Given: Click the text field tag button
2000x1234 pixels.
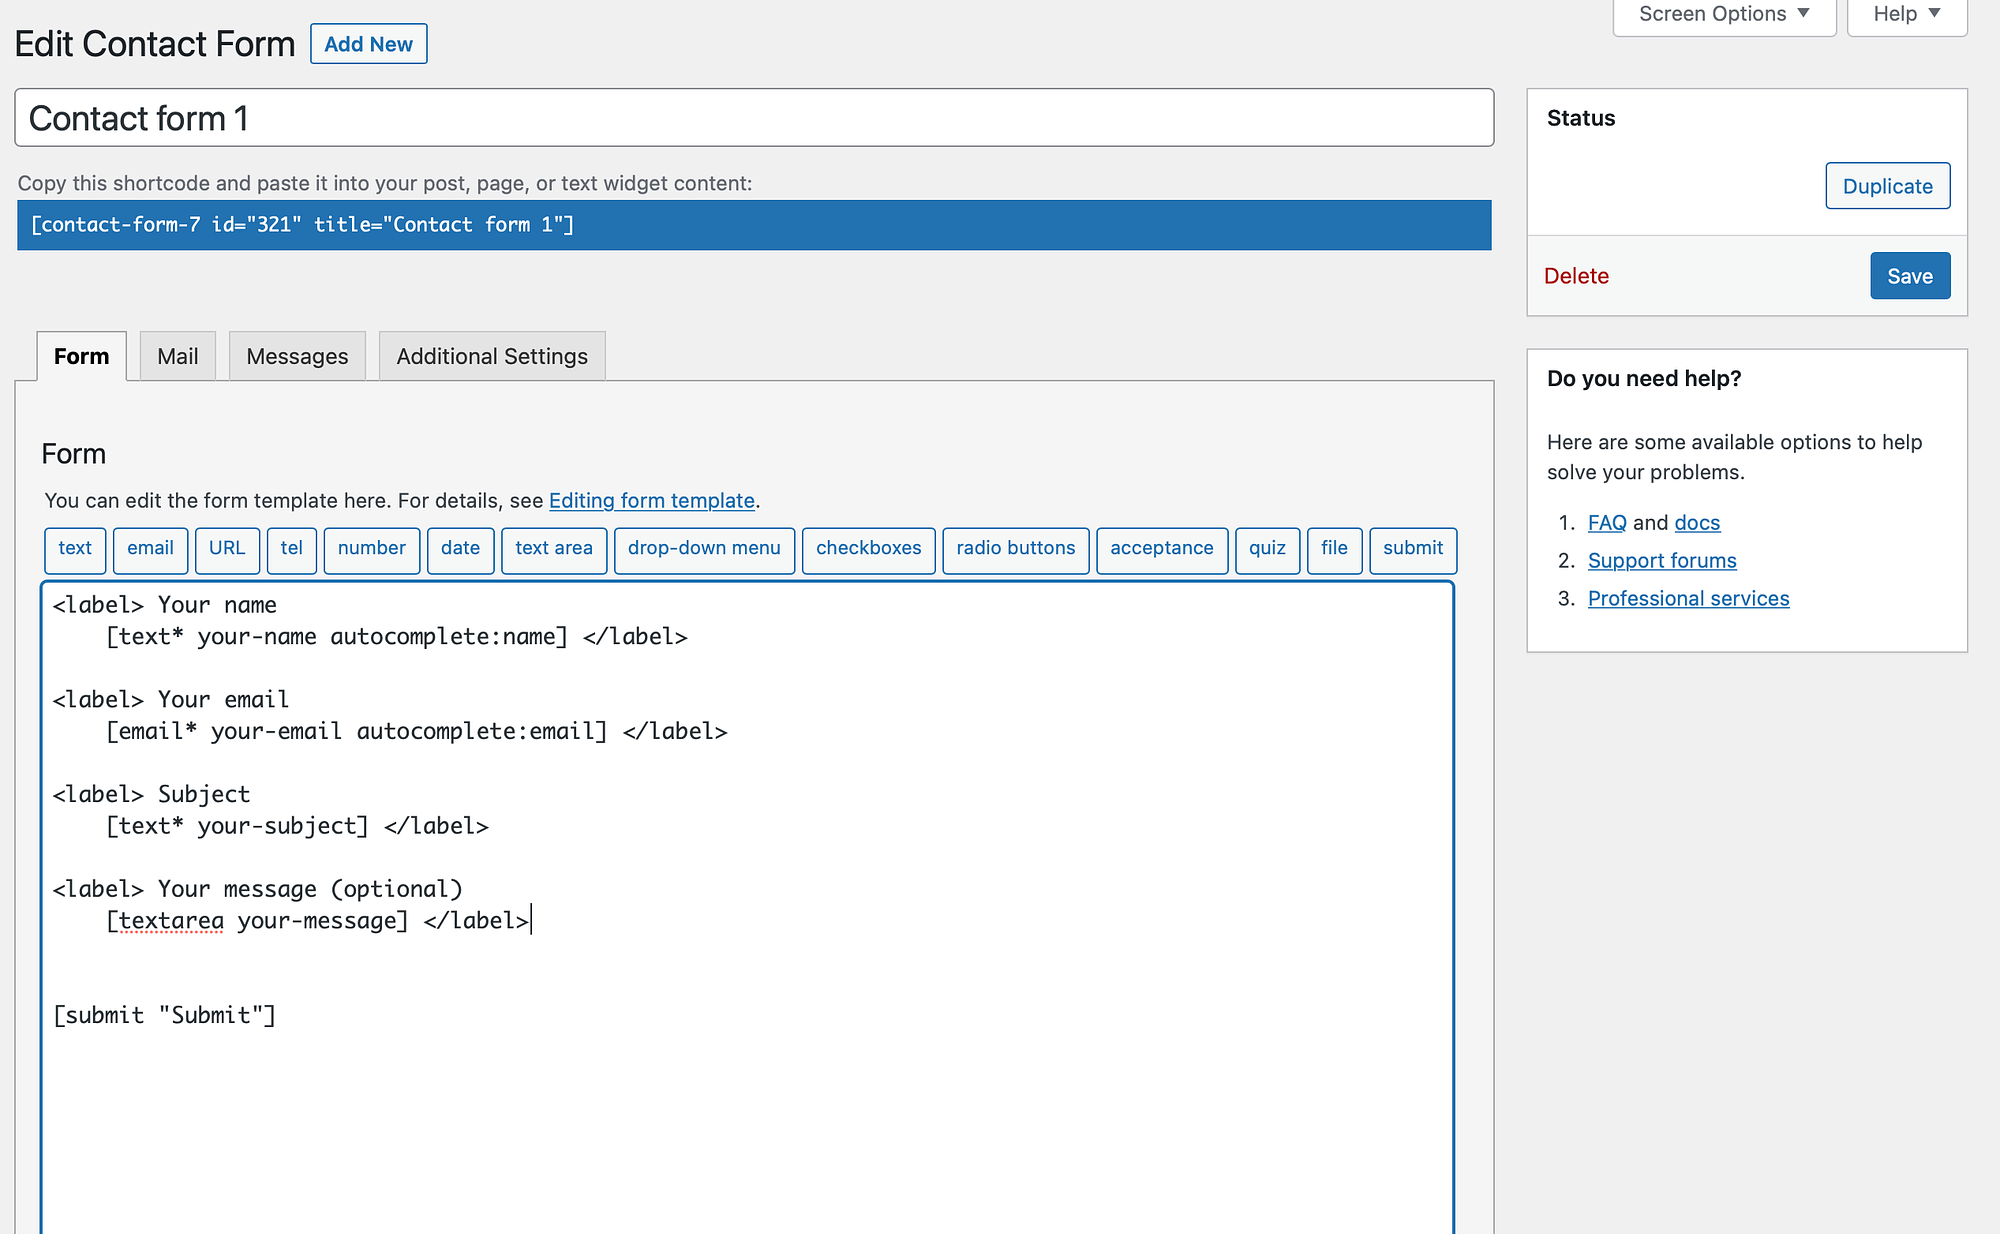Looking at the screenshot, I should (x=74, y=548).
